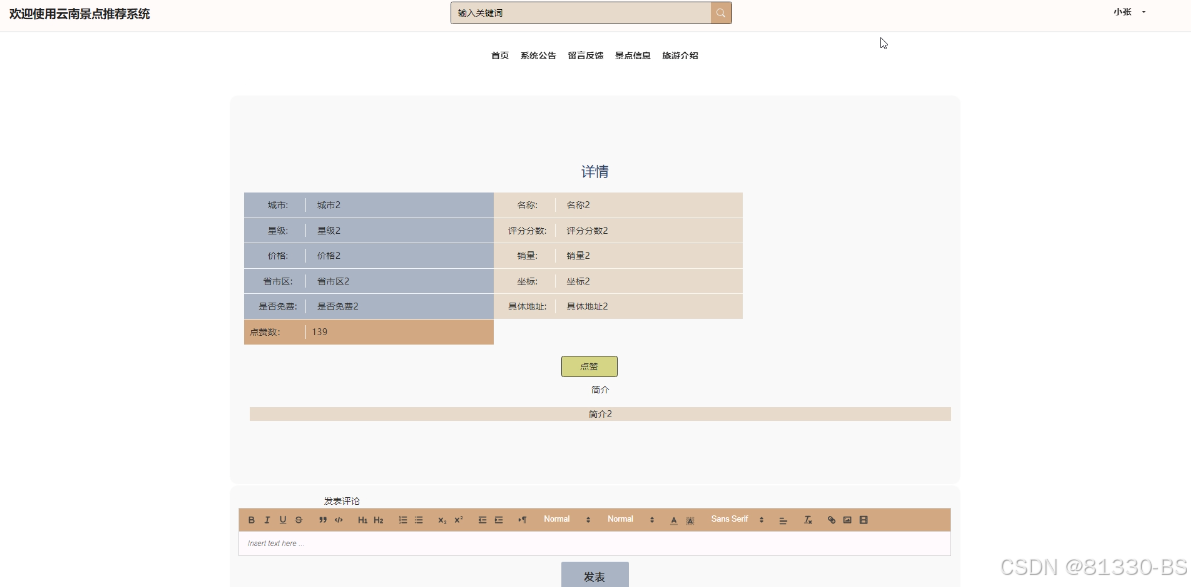This screenshot has width=1191, height=587.
Task: Click the 简介2 description bar
Action: click(x=600, y=414)
